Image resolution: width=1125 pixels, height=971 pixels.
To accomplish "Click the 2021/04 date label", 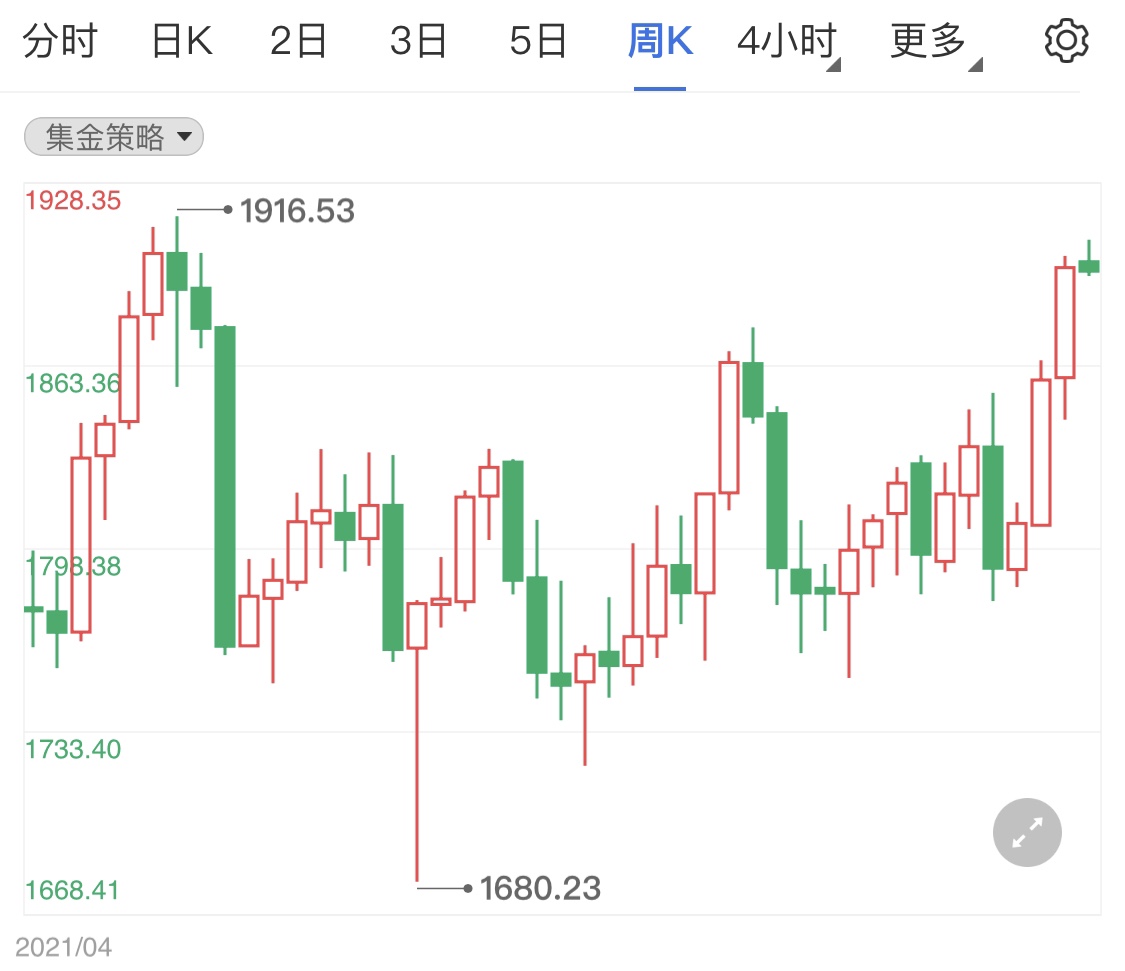I will pyautogui.click(x=64, y=947).
